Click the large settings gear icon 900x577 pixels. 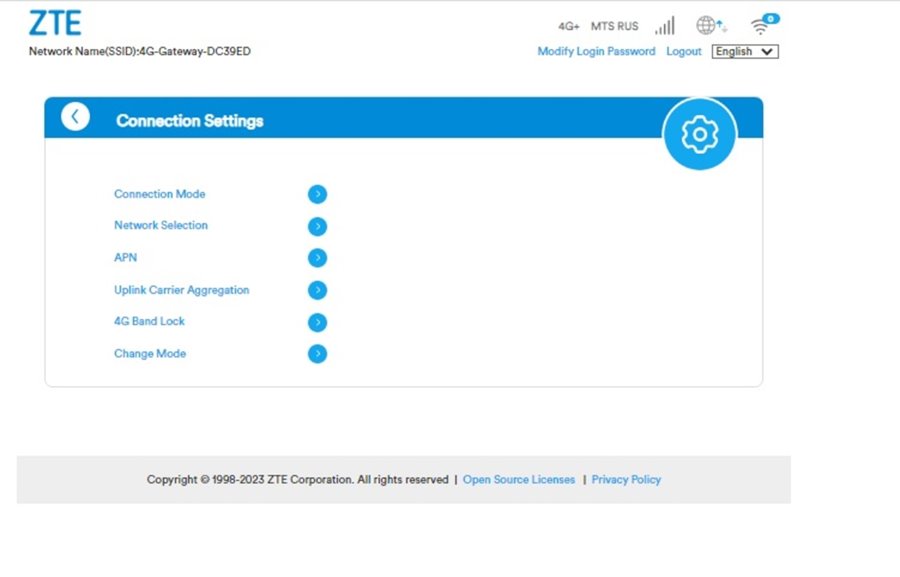pos(699,134)
